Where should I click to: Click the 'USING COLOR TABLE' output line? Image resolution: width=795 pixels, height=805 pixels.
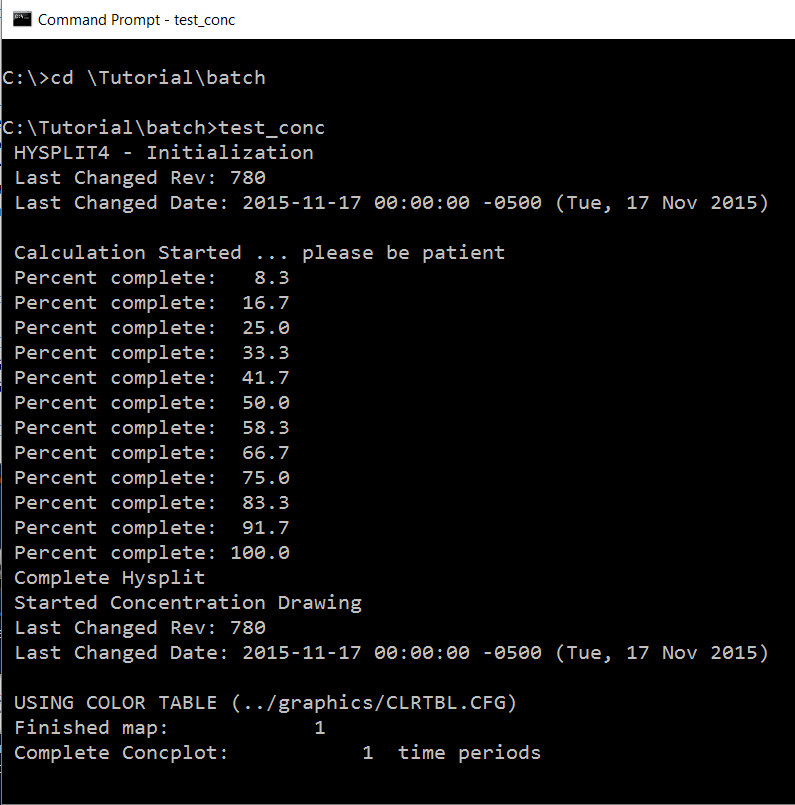tap(265, 702)
